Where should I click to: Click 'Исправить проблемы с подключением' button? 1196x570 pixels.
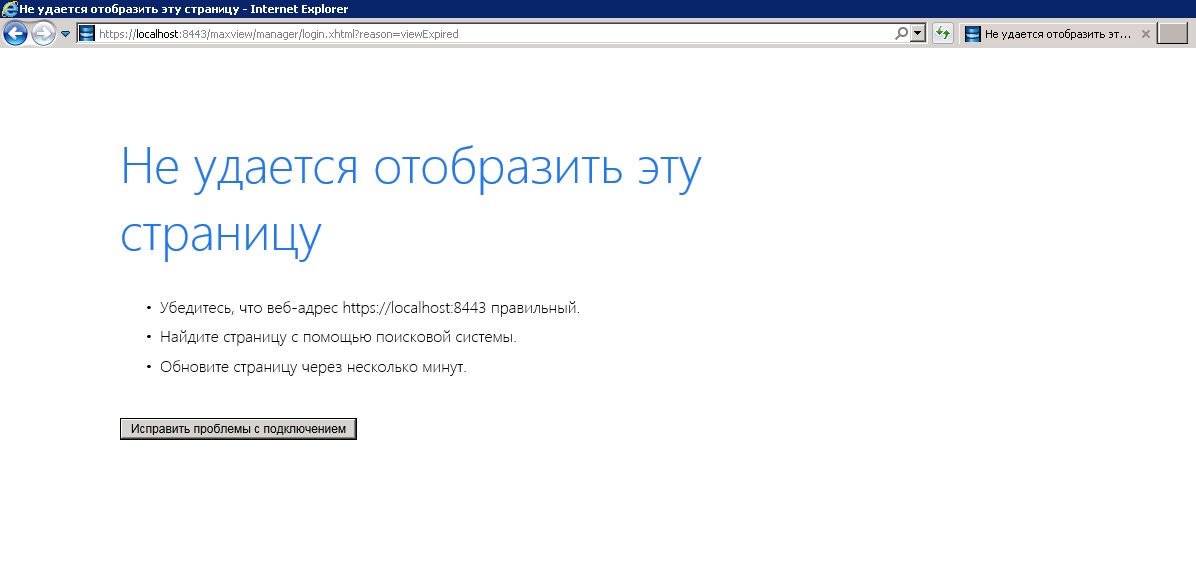coord(238,429)
